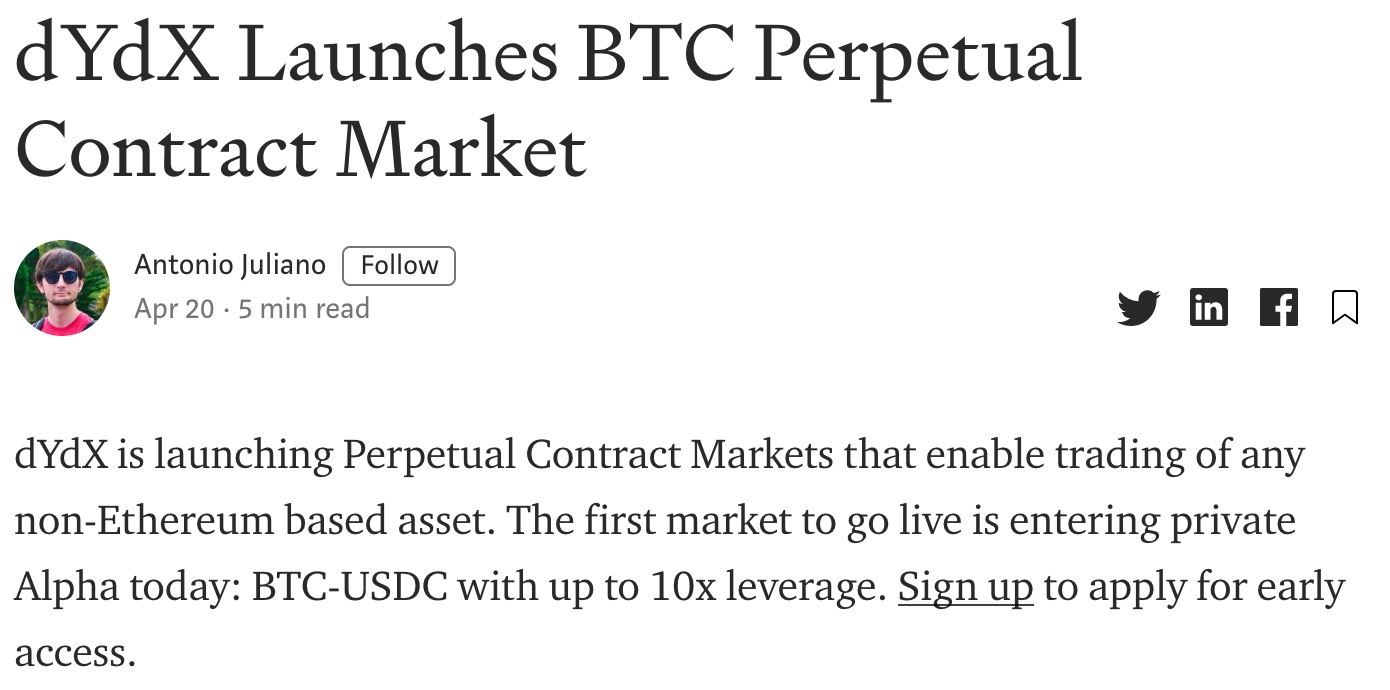Click the 5 min read label
The image size is (1390, 690).
click(304, 308)
